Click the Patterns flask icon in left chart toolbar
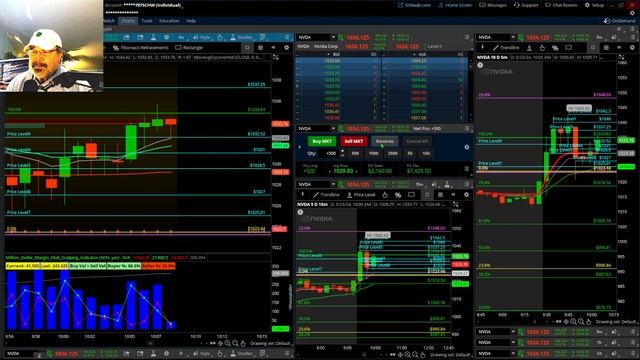Viewport: 640px width, 360px height. point(153,37)
